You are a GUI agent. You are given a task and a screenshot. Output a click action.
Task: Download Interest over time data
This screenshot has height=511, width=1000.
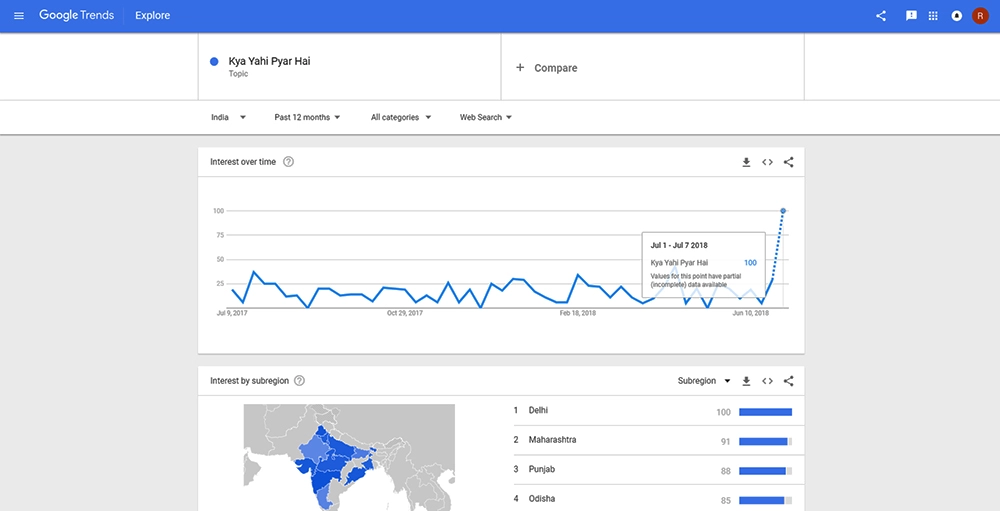(x=746, y=162)
